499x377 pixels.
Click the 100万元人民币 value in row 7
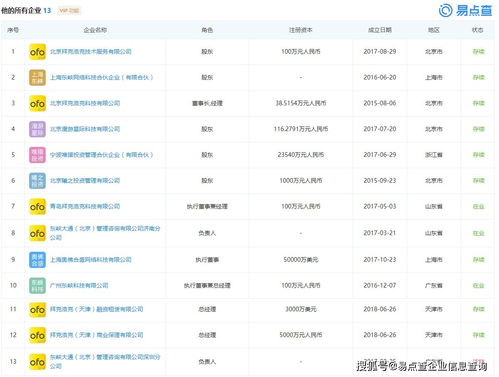click(x=301, y=206)
